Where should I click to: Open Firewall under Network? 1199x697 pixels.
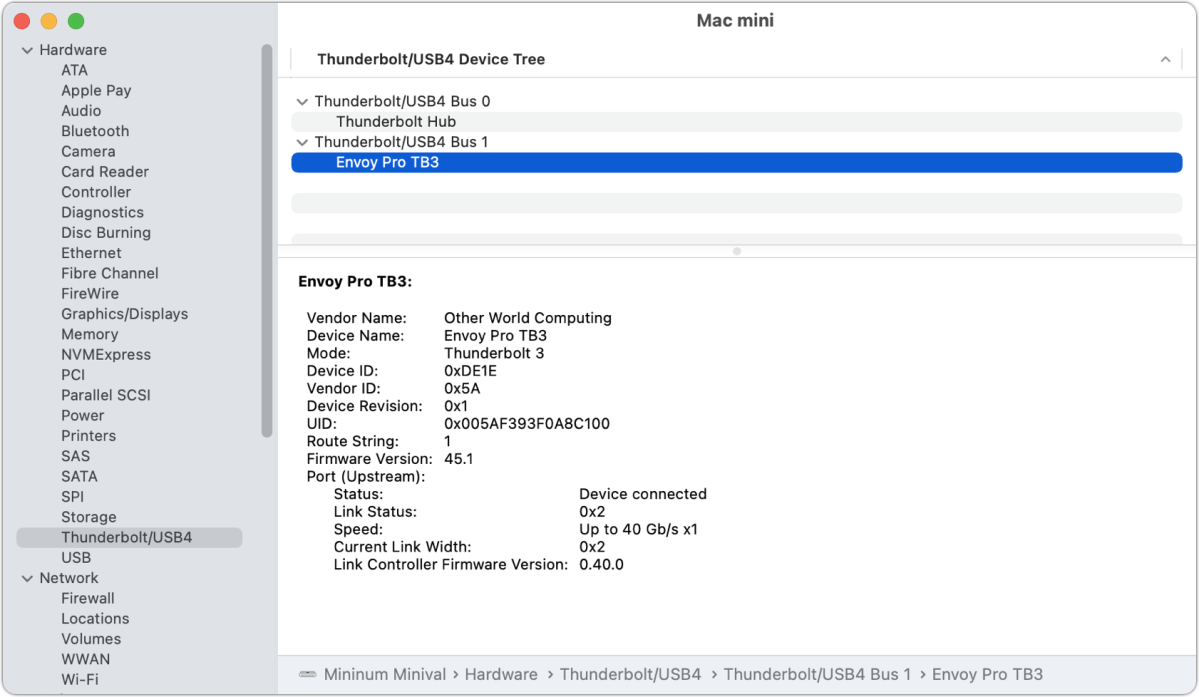[87, 598]
